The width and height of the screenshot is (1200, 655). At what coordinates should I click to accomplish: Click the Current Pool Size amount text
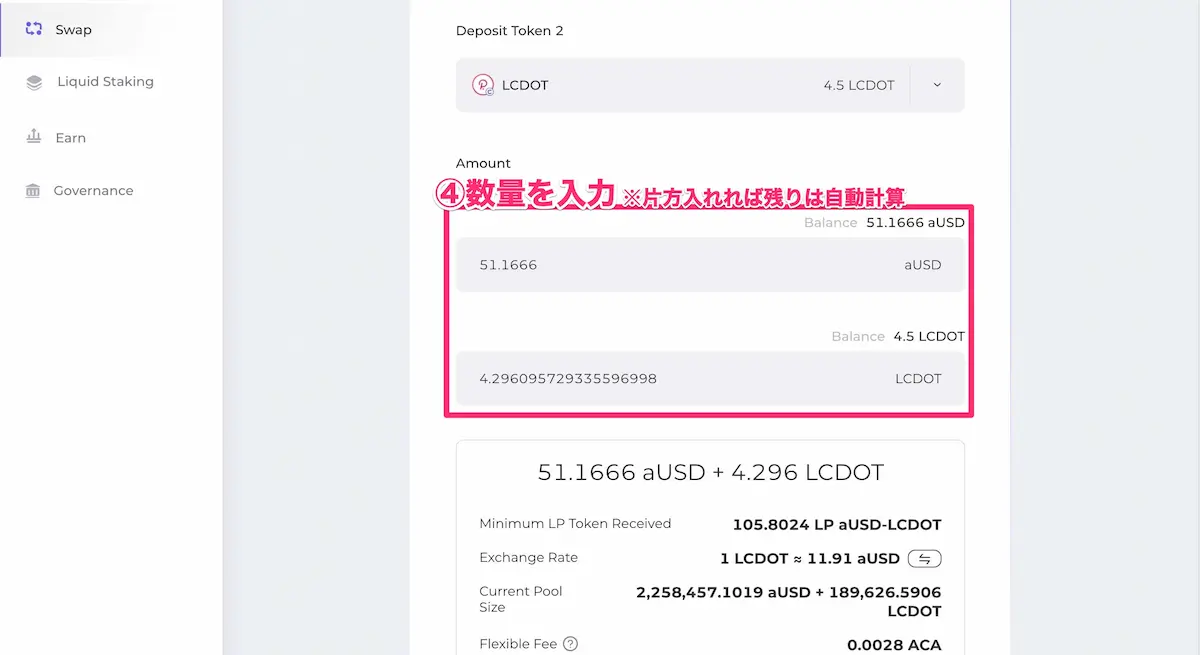click(x=789, y=601)
